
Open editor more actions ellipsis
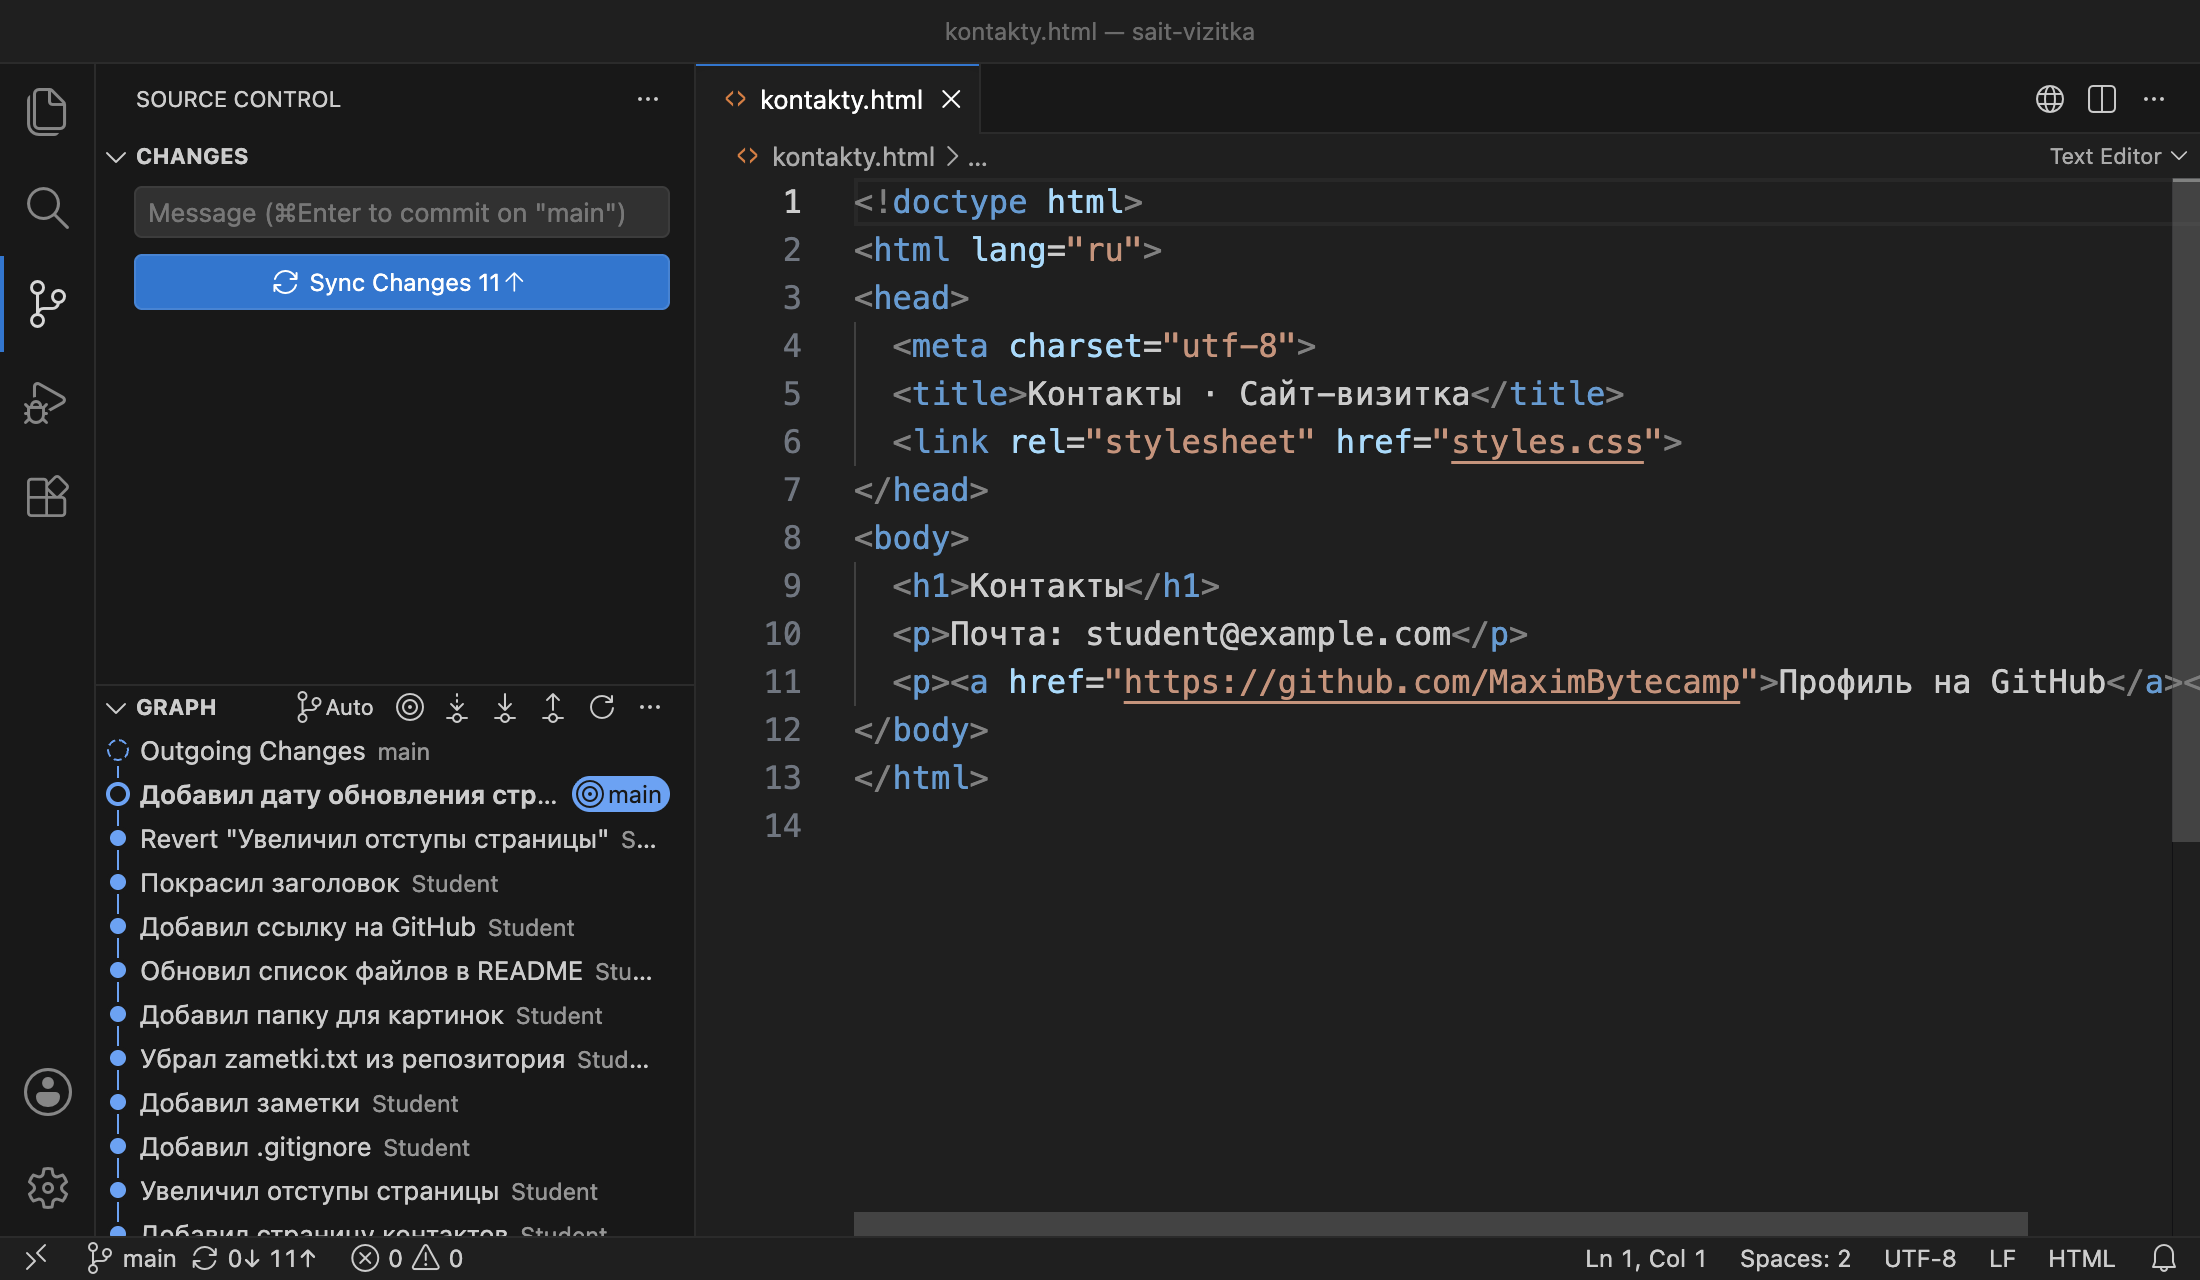pyautogui.click(x=2154, y=99)
